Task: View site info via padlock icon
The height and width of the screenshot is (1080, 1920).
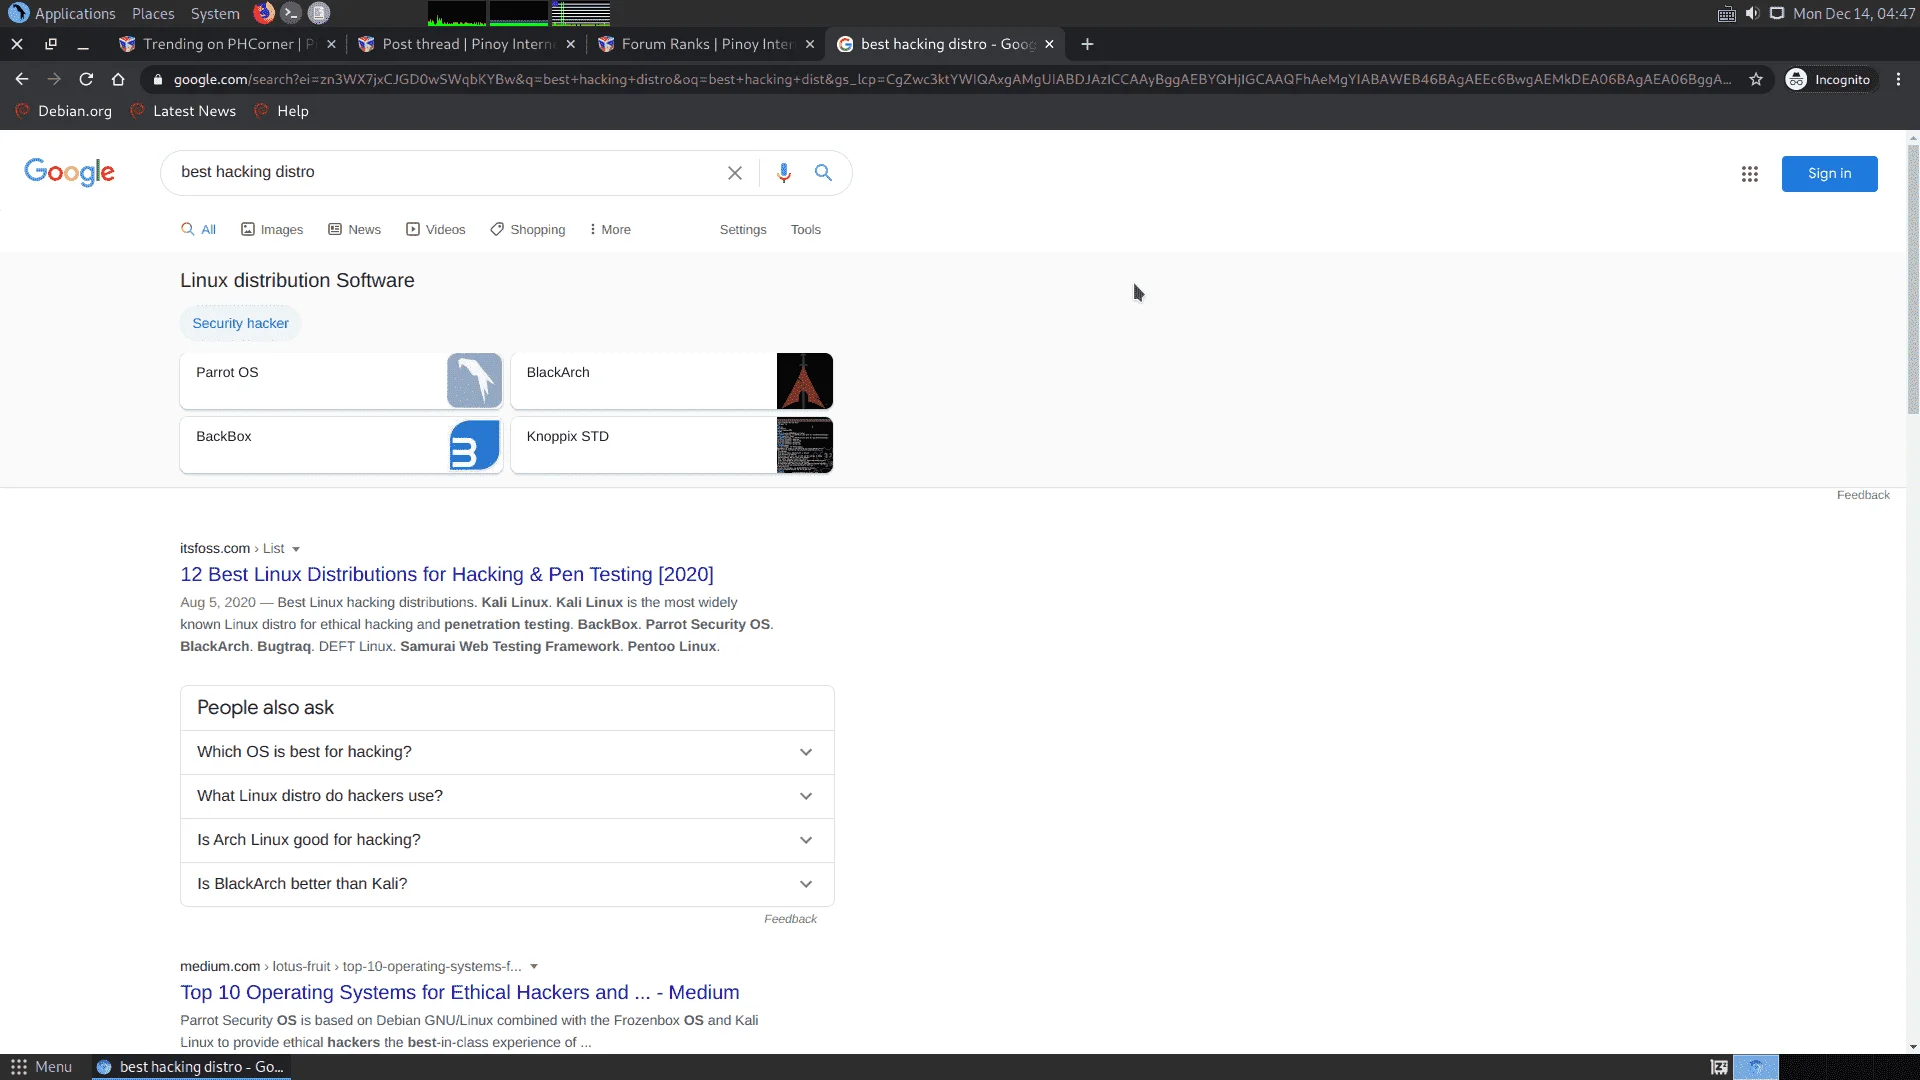Action: (x=157, y=80)
